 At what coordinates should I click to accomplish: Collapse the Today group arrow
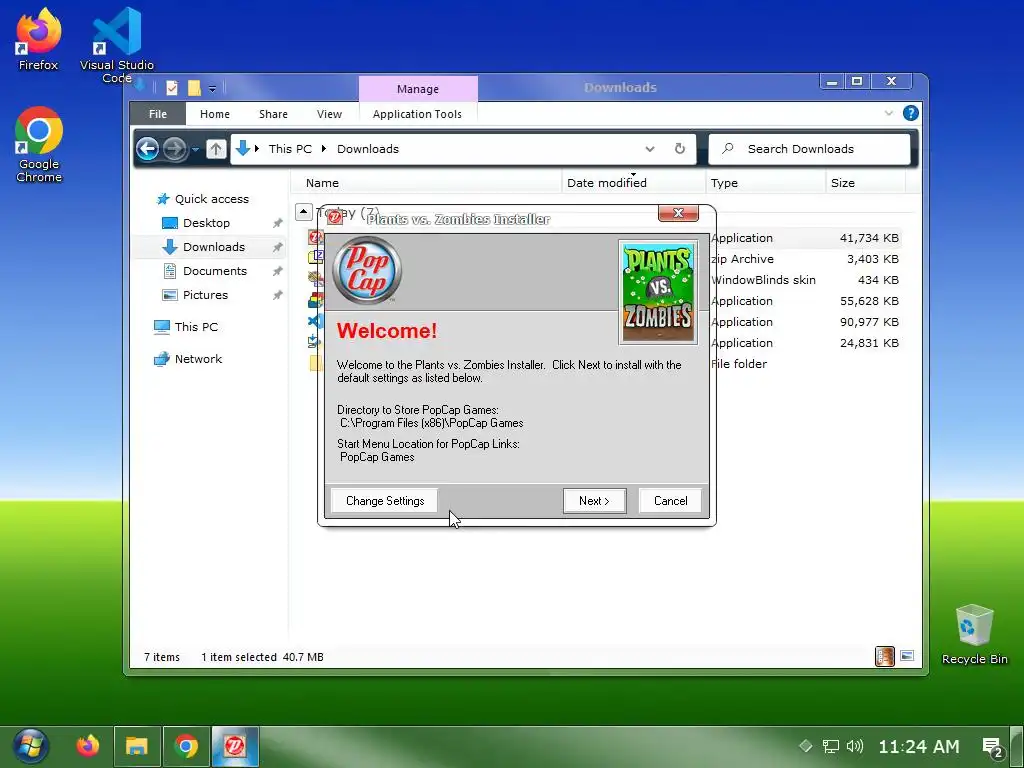[304, 212]
